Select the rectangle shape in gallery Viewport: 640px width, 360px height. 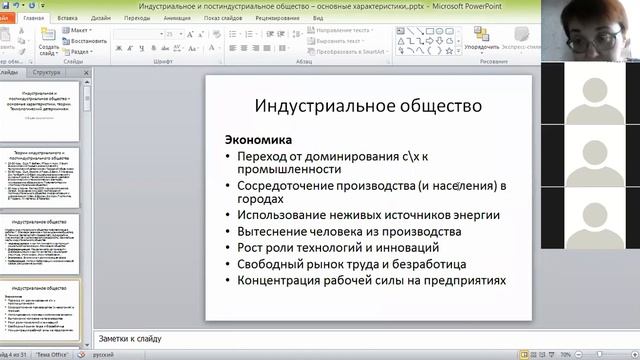[430, 31]
